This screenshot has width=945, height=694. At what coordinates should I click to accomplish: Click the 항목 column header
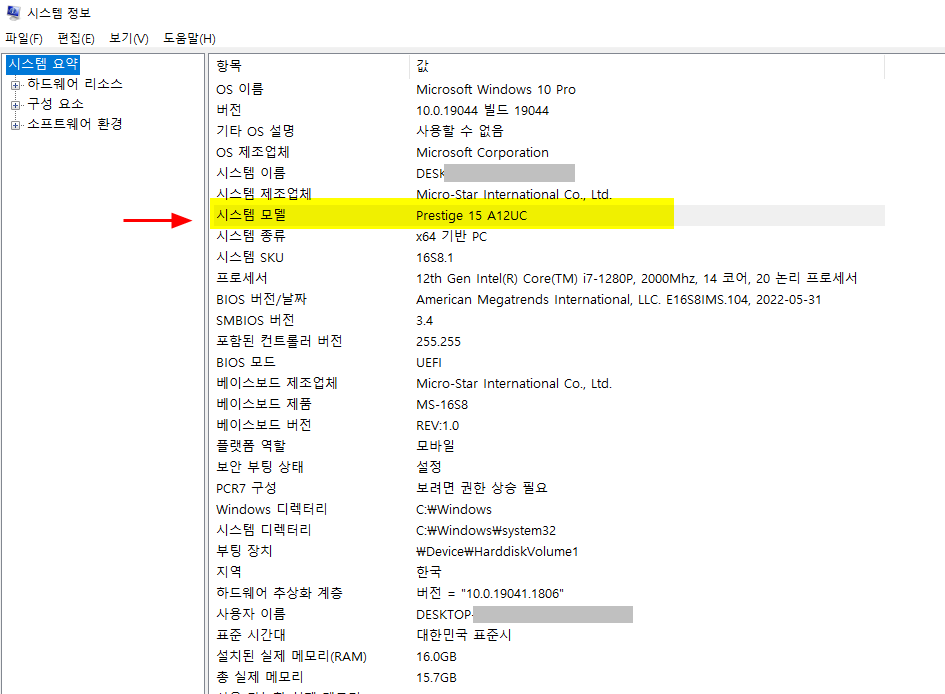coord(230,65)
